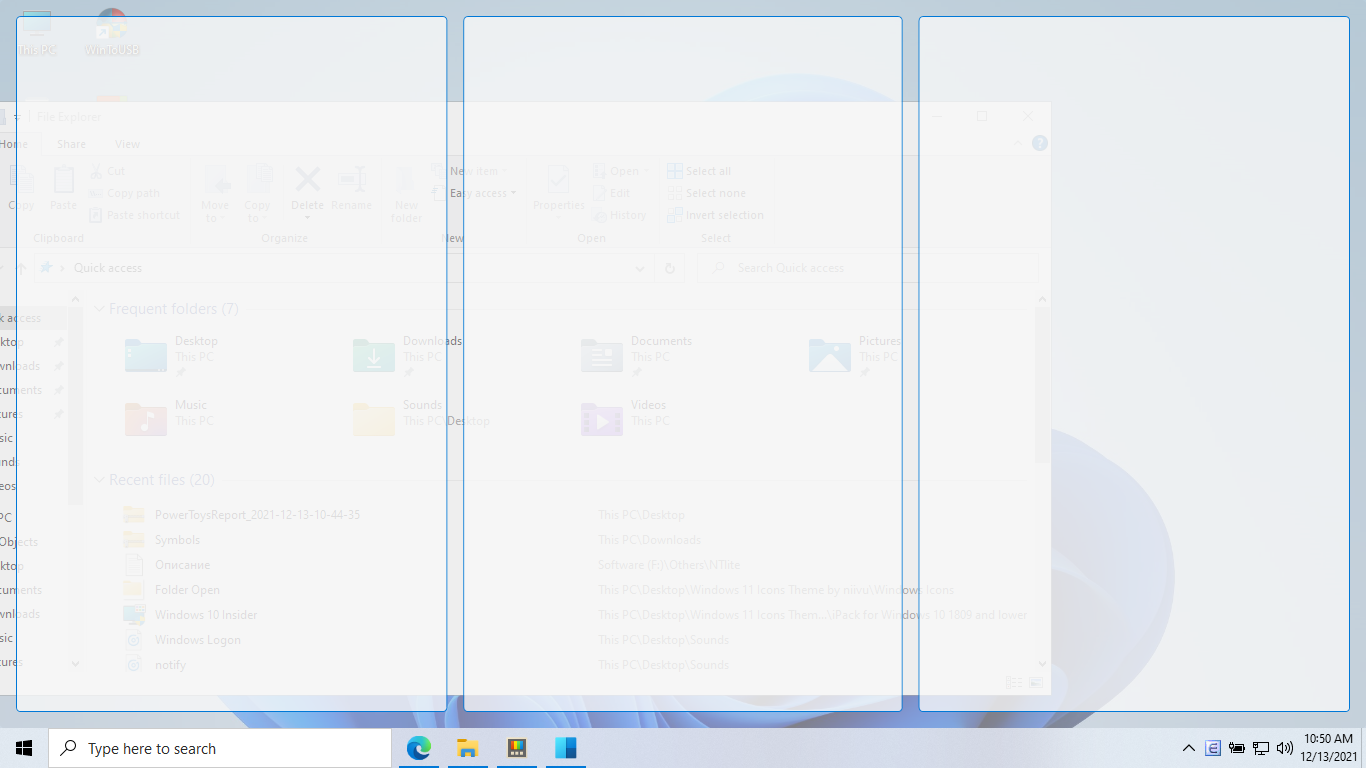Collapse the Frequent folders section

click(x=98, y=309)
